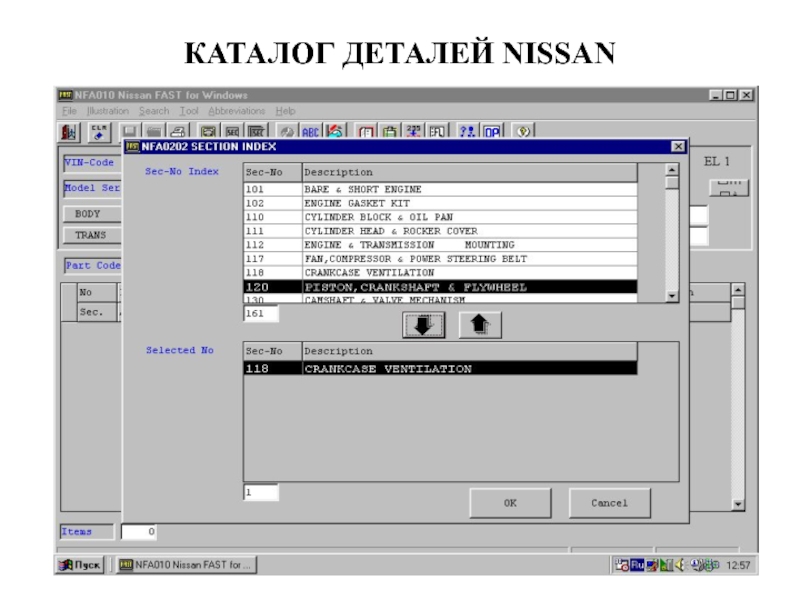This screenshot has height=600, width=800.
Task: Click the Part Code label in main window
Action: (93, 265)
